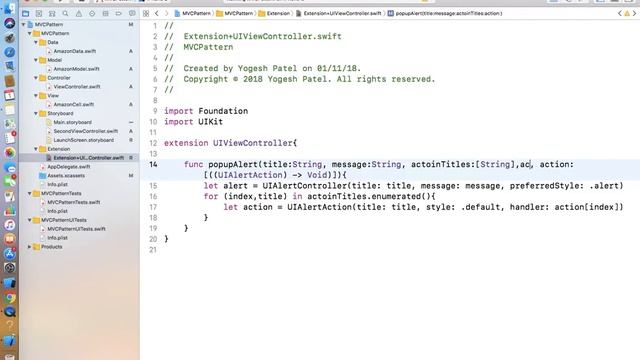Click line number 14 in gutter
The width and height of the screenshot is (640, 360).
(153, 164)
